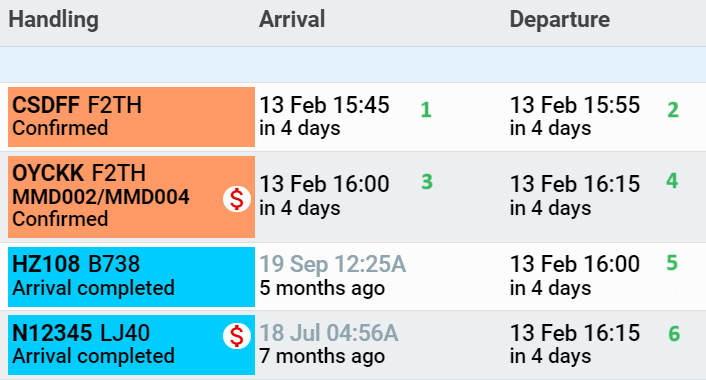This screenshot has width=706, height=380.
Task: Sort by the Handling column header
Action: point(54,20)
